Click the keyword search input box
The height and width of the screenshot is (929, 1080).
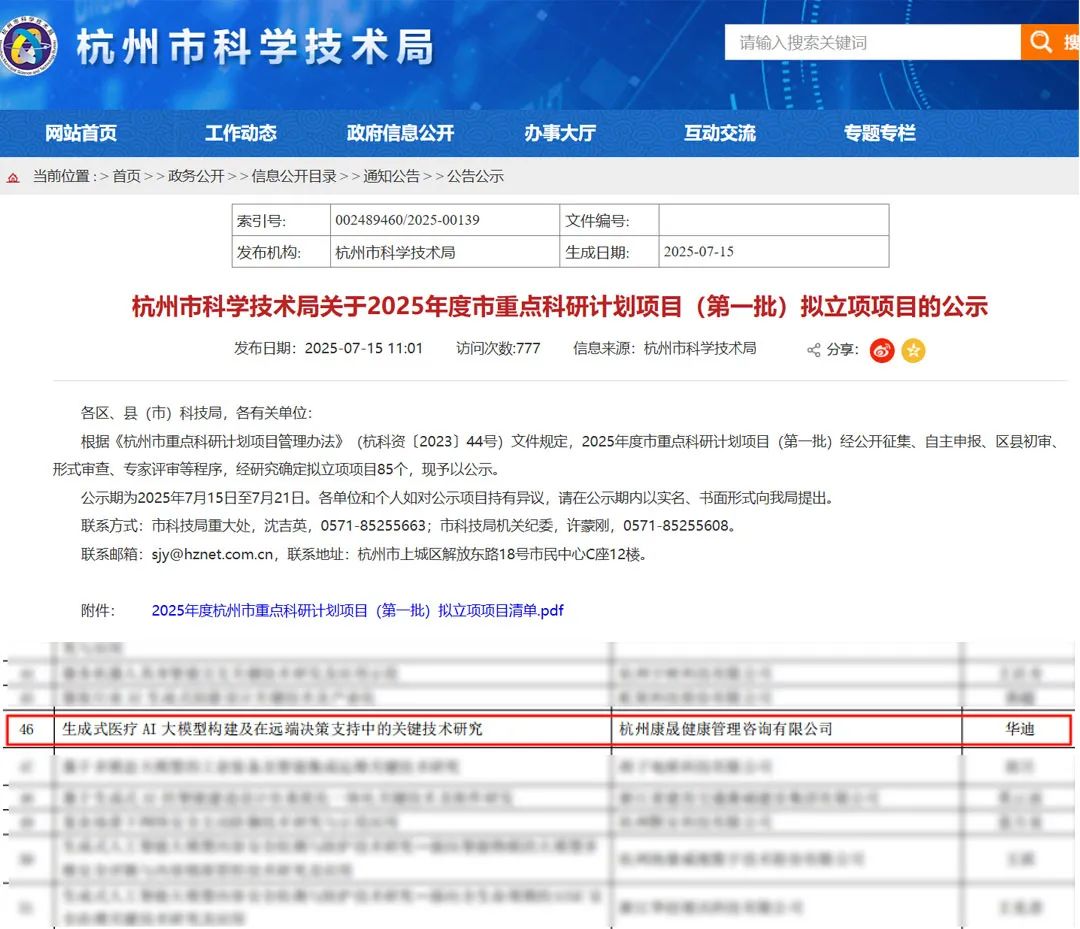point(870,42)
